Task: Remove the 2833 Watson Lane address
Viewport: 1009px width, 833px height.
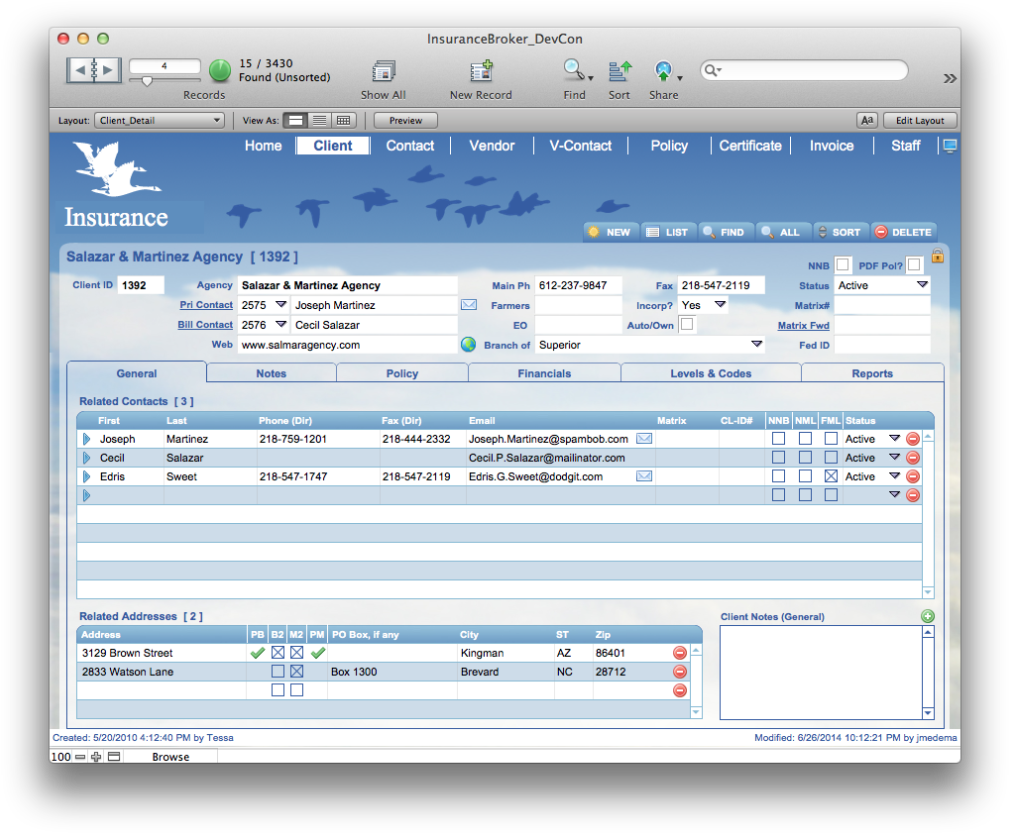Action: (680, 671)
